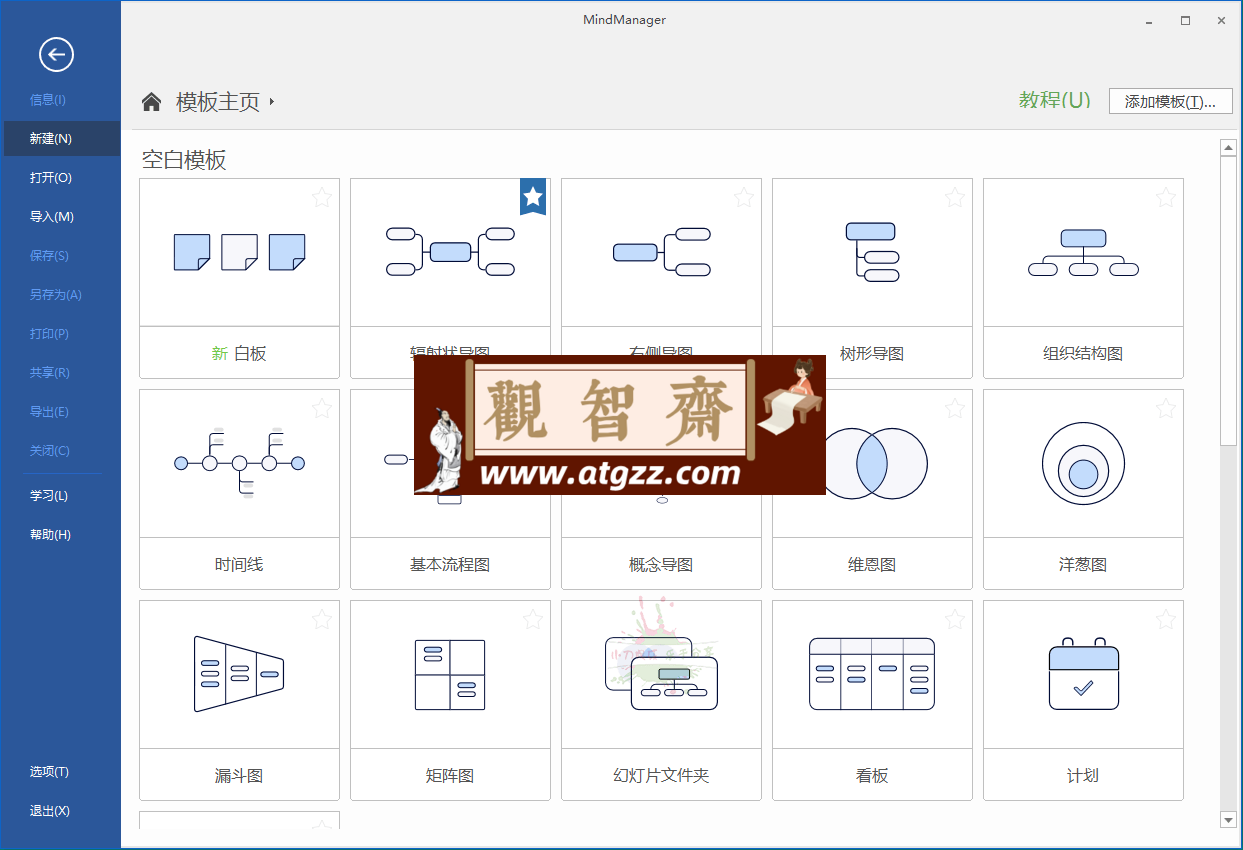Select the 维恩图 Venn diagram icon
Image resolution: width=1243 pixels, height=850 pixels.
(872, 463)
